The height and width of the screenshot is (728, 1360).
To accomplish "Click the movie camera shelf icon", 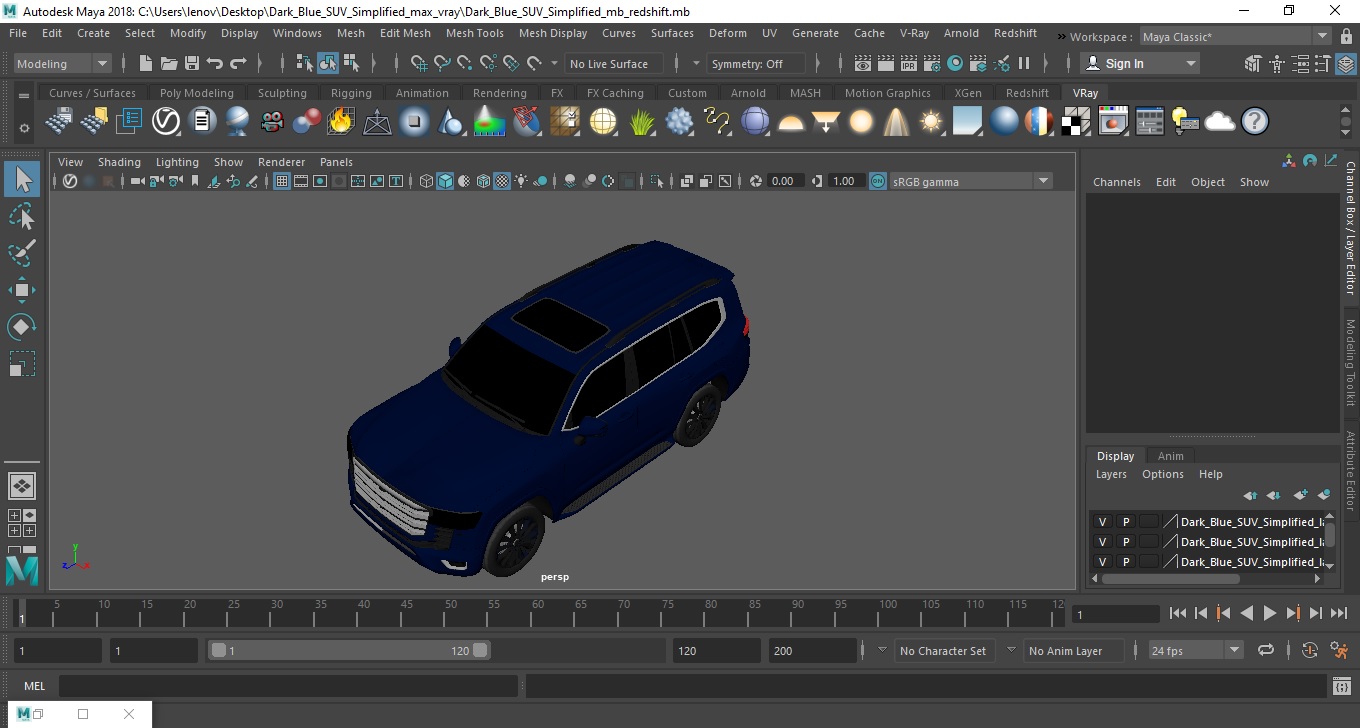I will (272, 122).
